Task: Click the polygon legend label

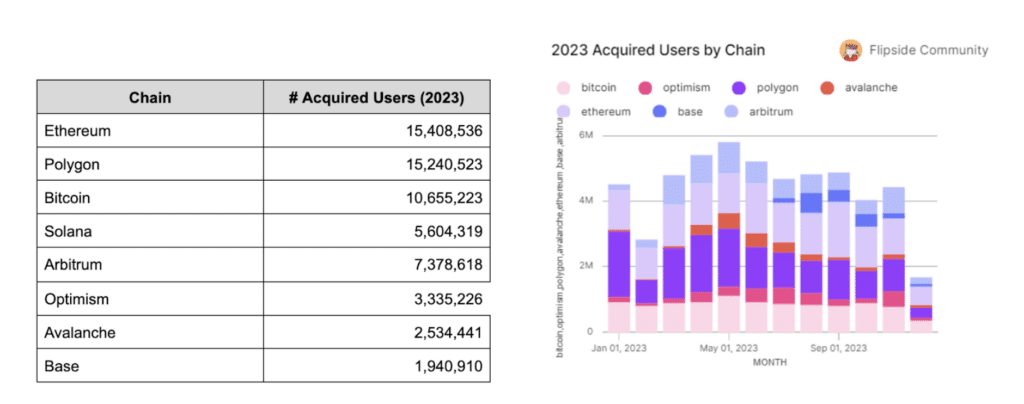Action: [x=777, y=87]
